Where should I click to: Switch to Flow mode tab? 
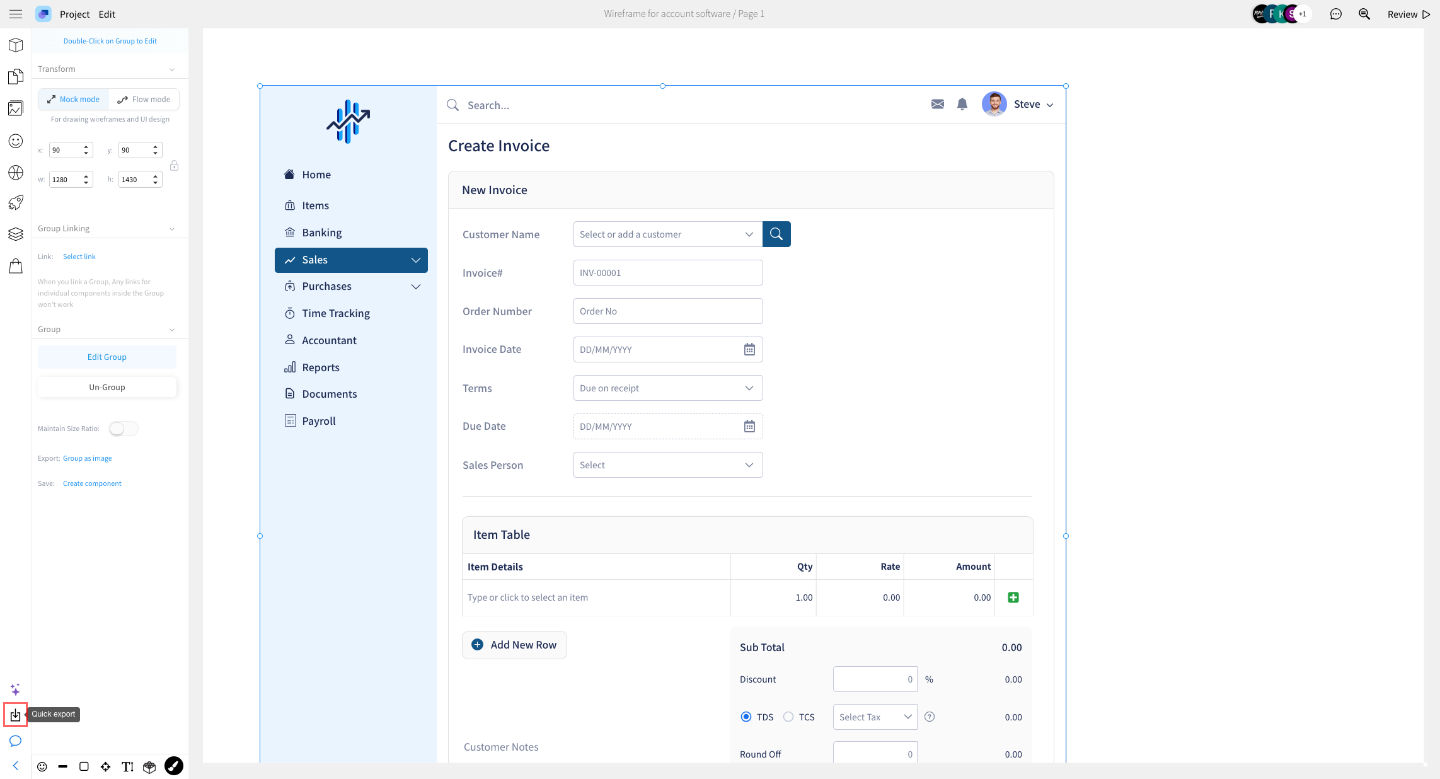(144, 99)
